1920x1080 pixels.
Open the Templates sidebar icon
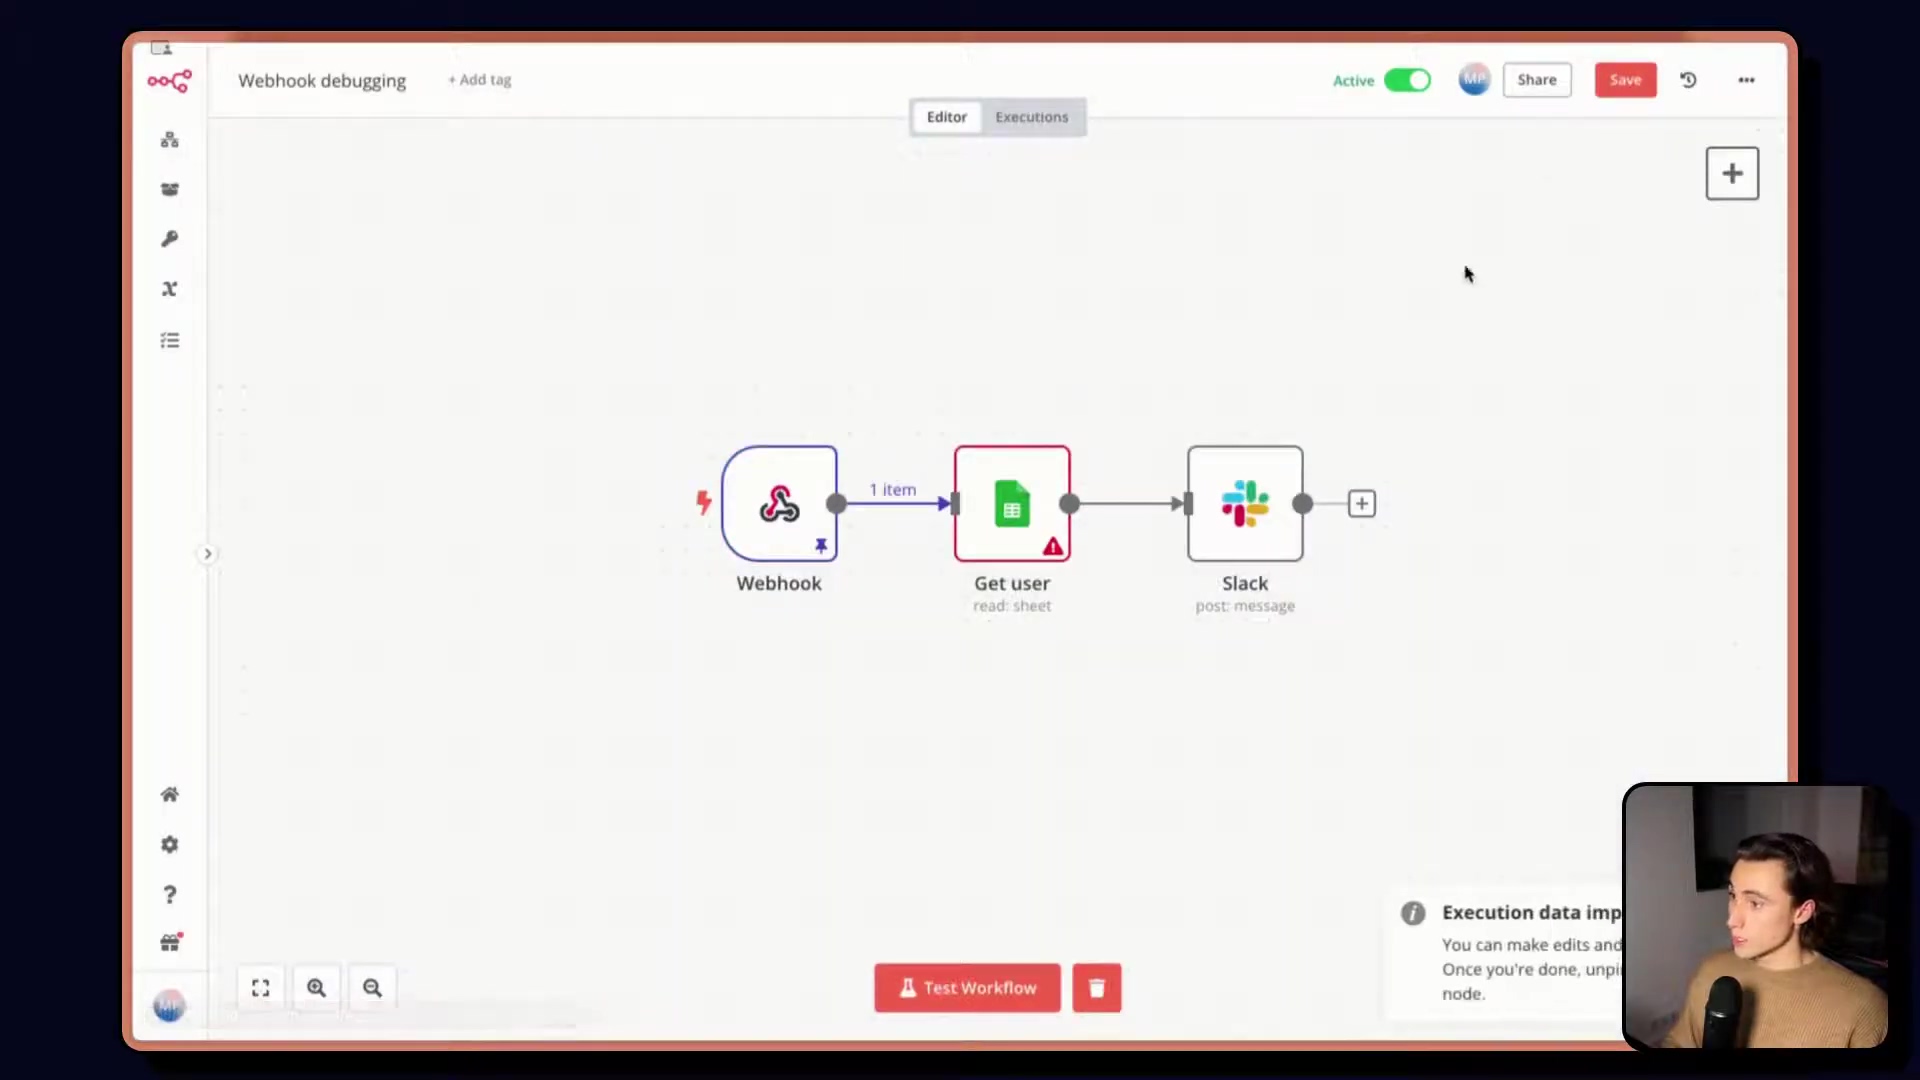[x=170, y=189]
